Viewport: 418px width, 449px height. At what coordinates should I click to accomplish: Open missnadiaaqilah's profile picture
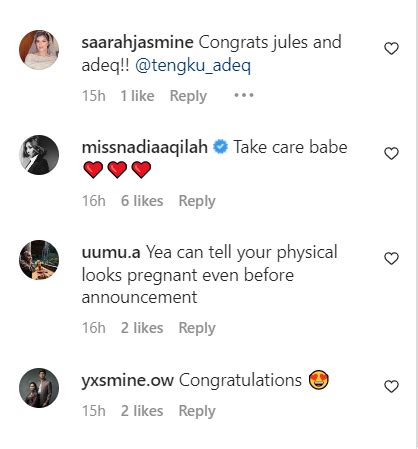click(39, 155)
